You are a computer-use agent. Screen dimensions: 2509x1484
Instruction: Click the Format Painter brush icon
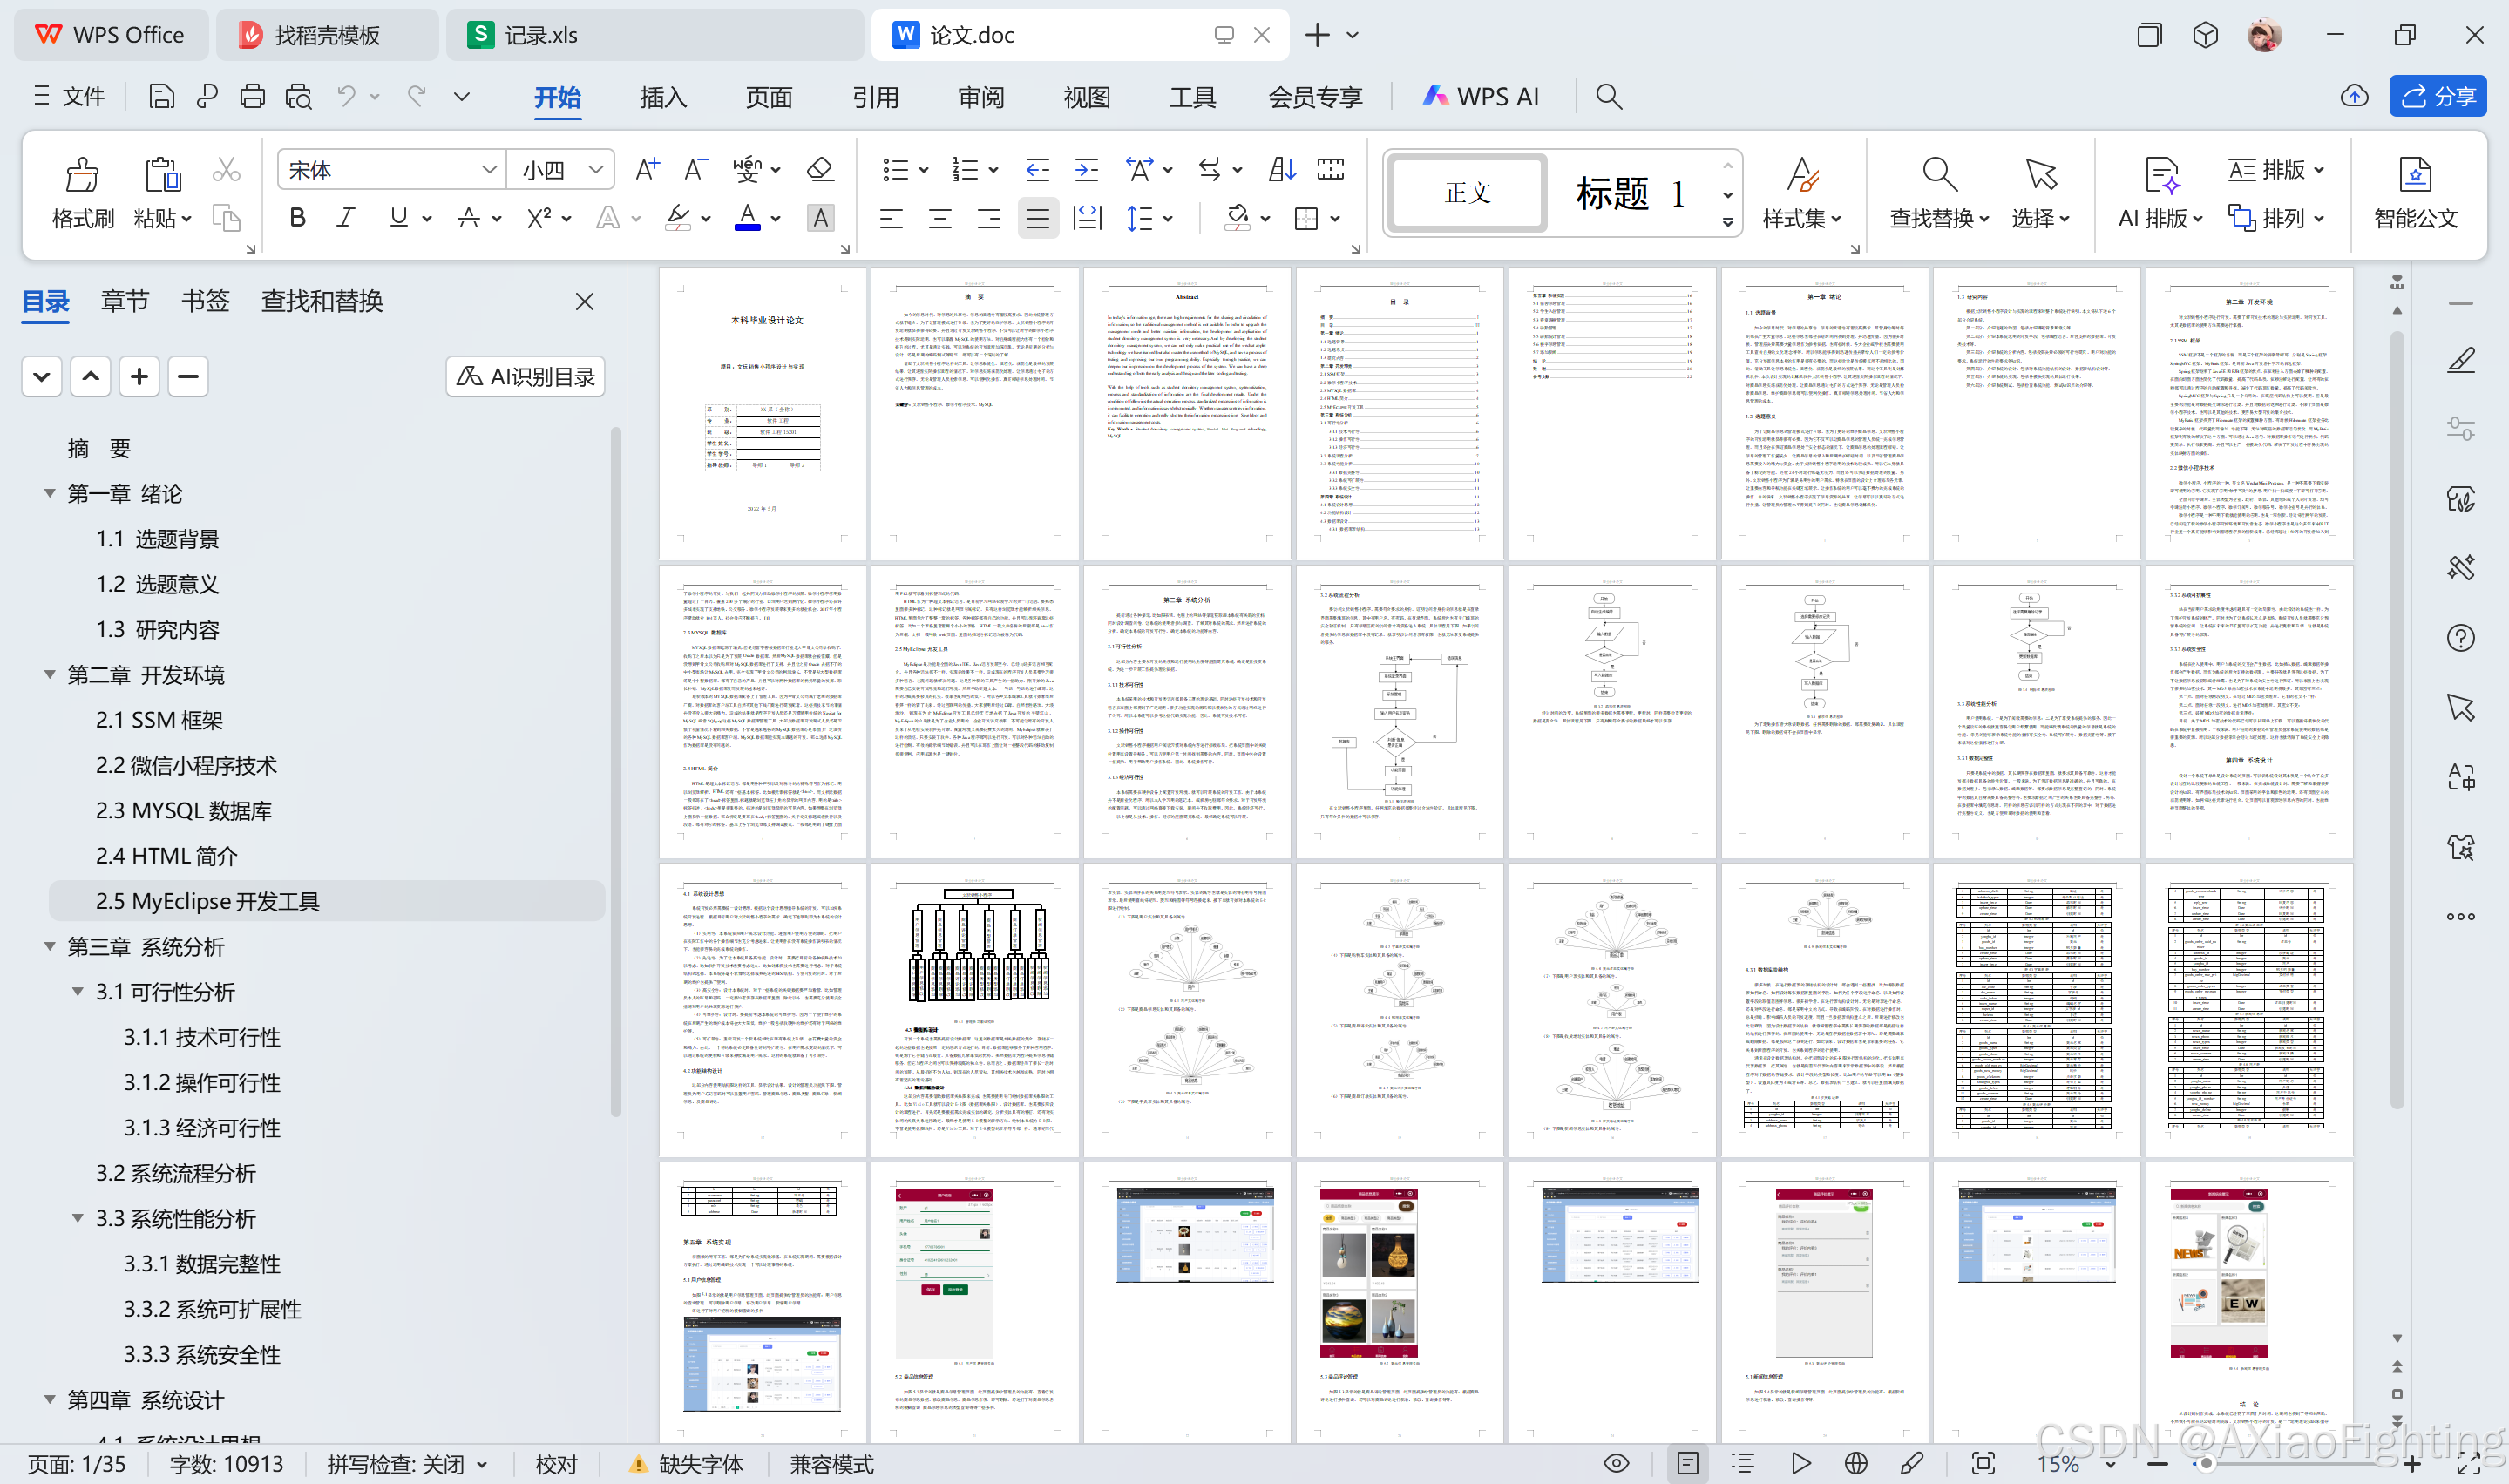point(82,176)
